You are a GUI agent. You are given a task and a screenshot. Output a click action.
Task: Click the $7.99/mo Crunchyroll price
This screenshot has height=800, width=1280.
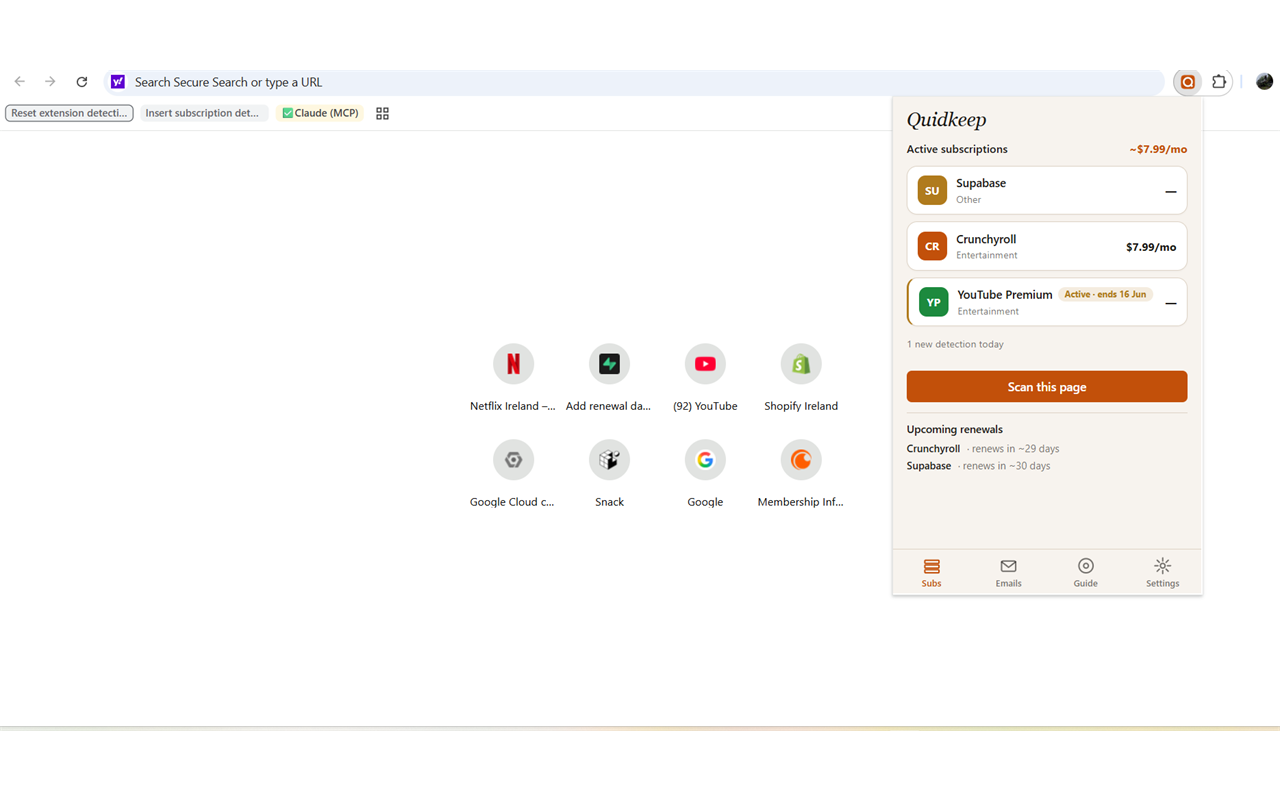(x=1151, y=247)
